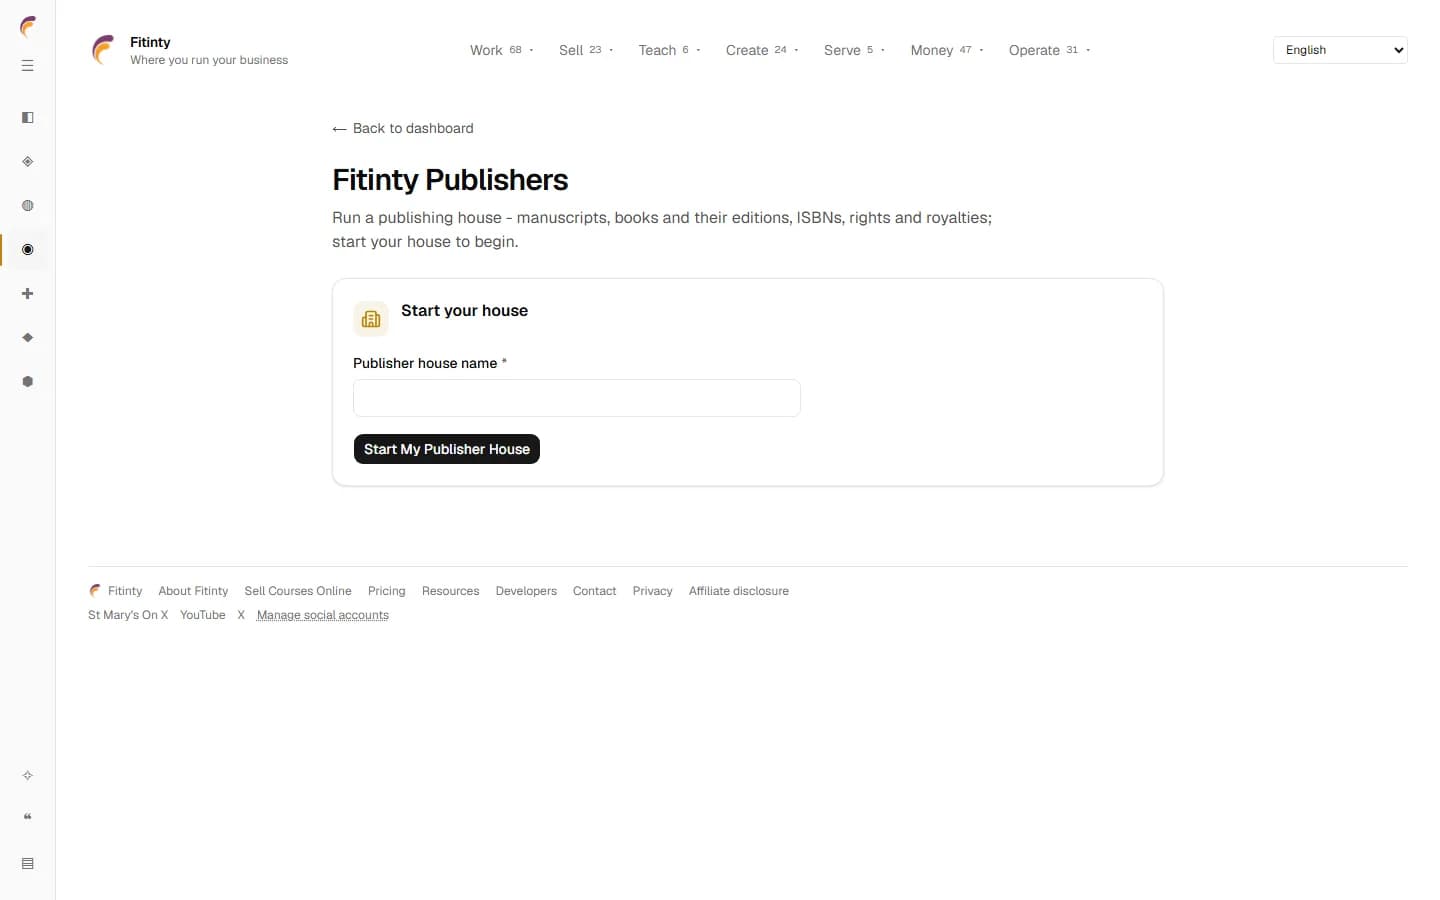The image size is (1440, 900).
Task: Click the Fitinty header logo beside the tagline
Action: click(x=103, y=50)
